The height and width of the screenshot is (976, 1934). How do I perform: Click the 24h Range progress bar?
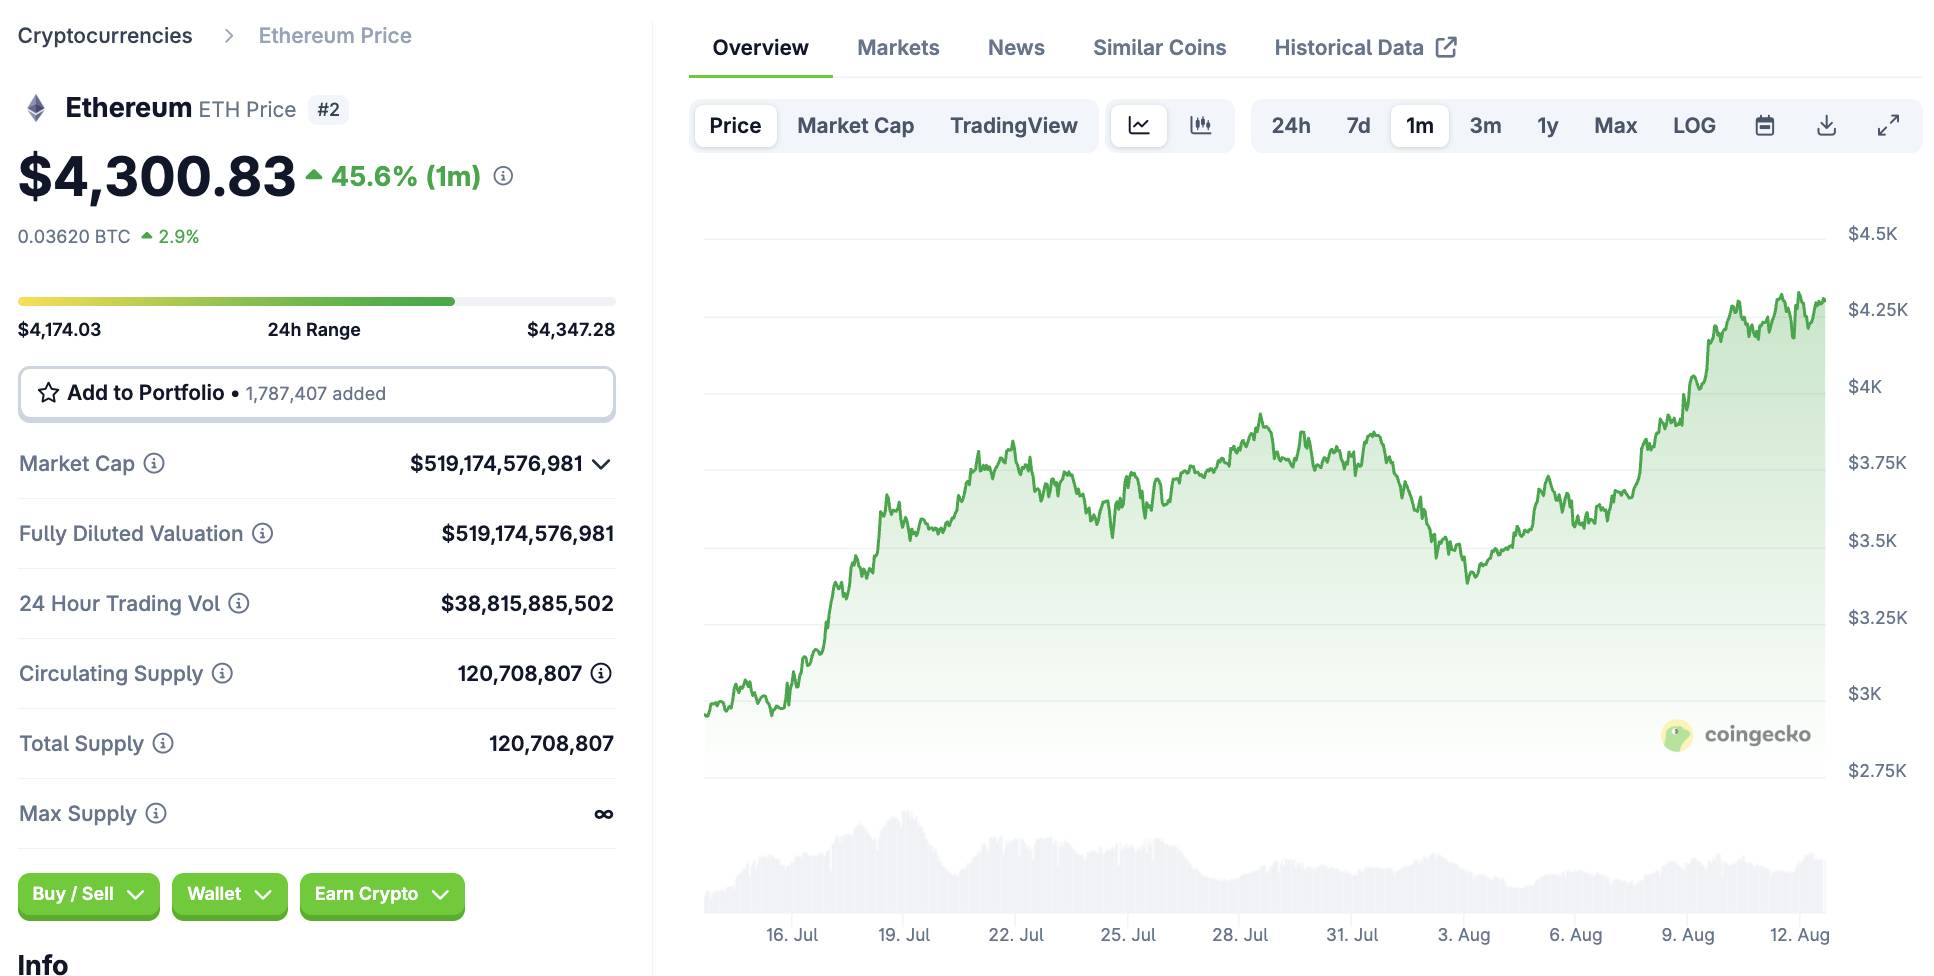pyautogui.click(x=316, y=301)
